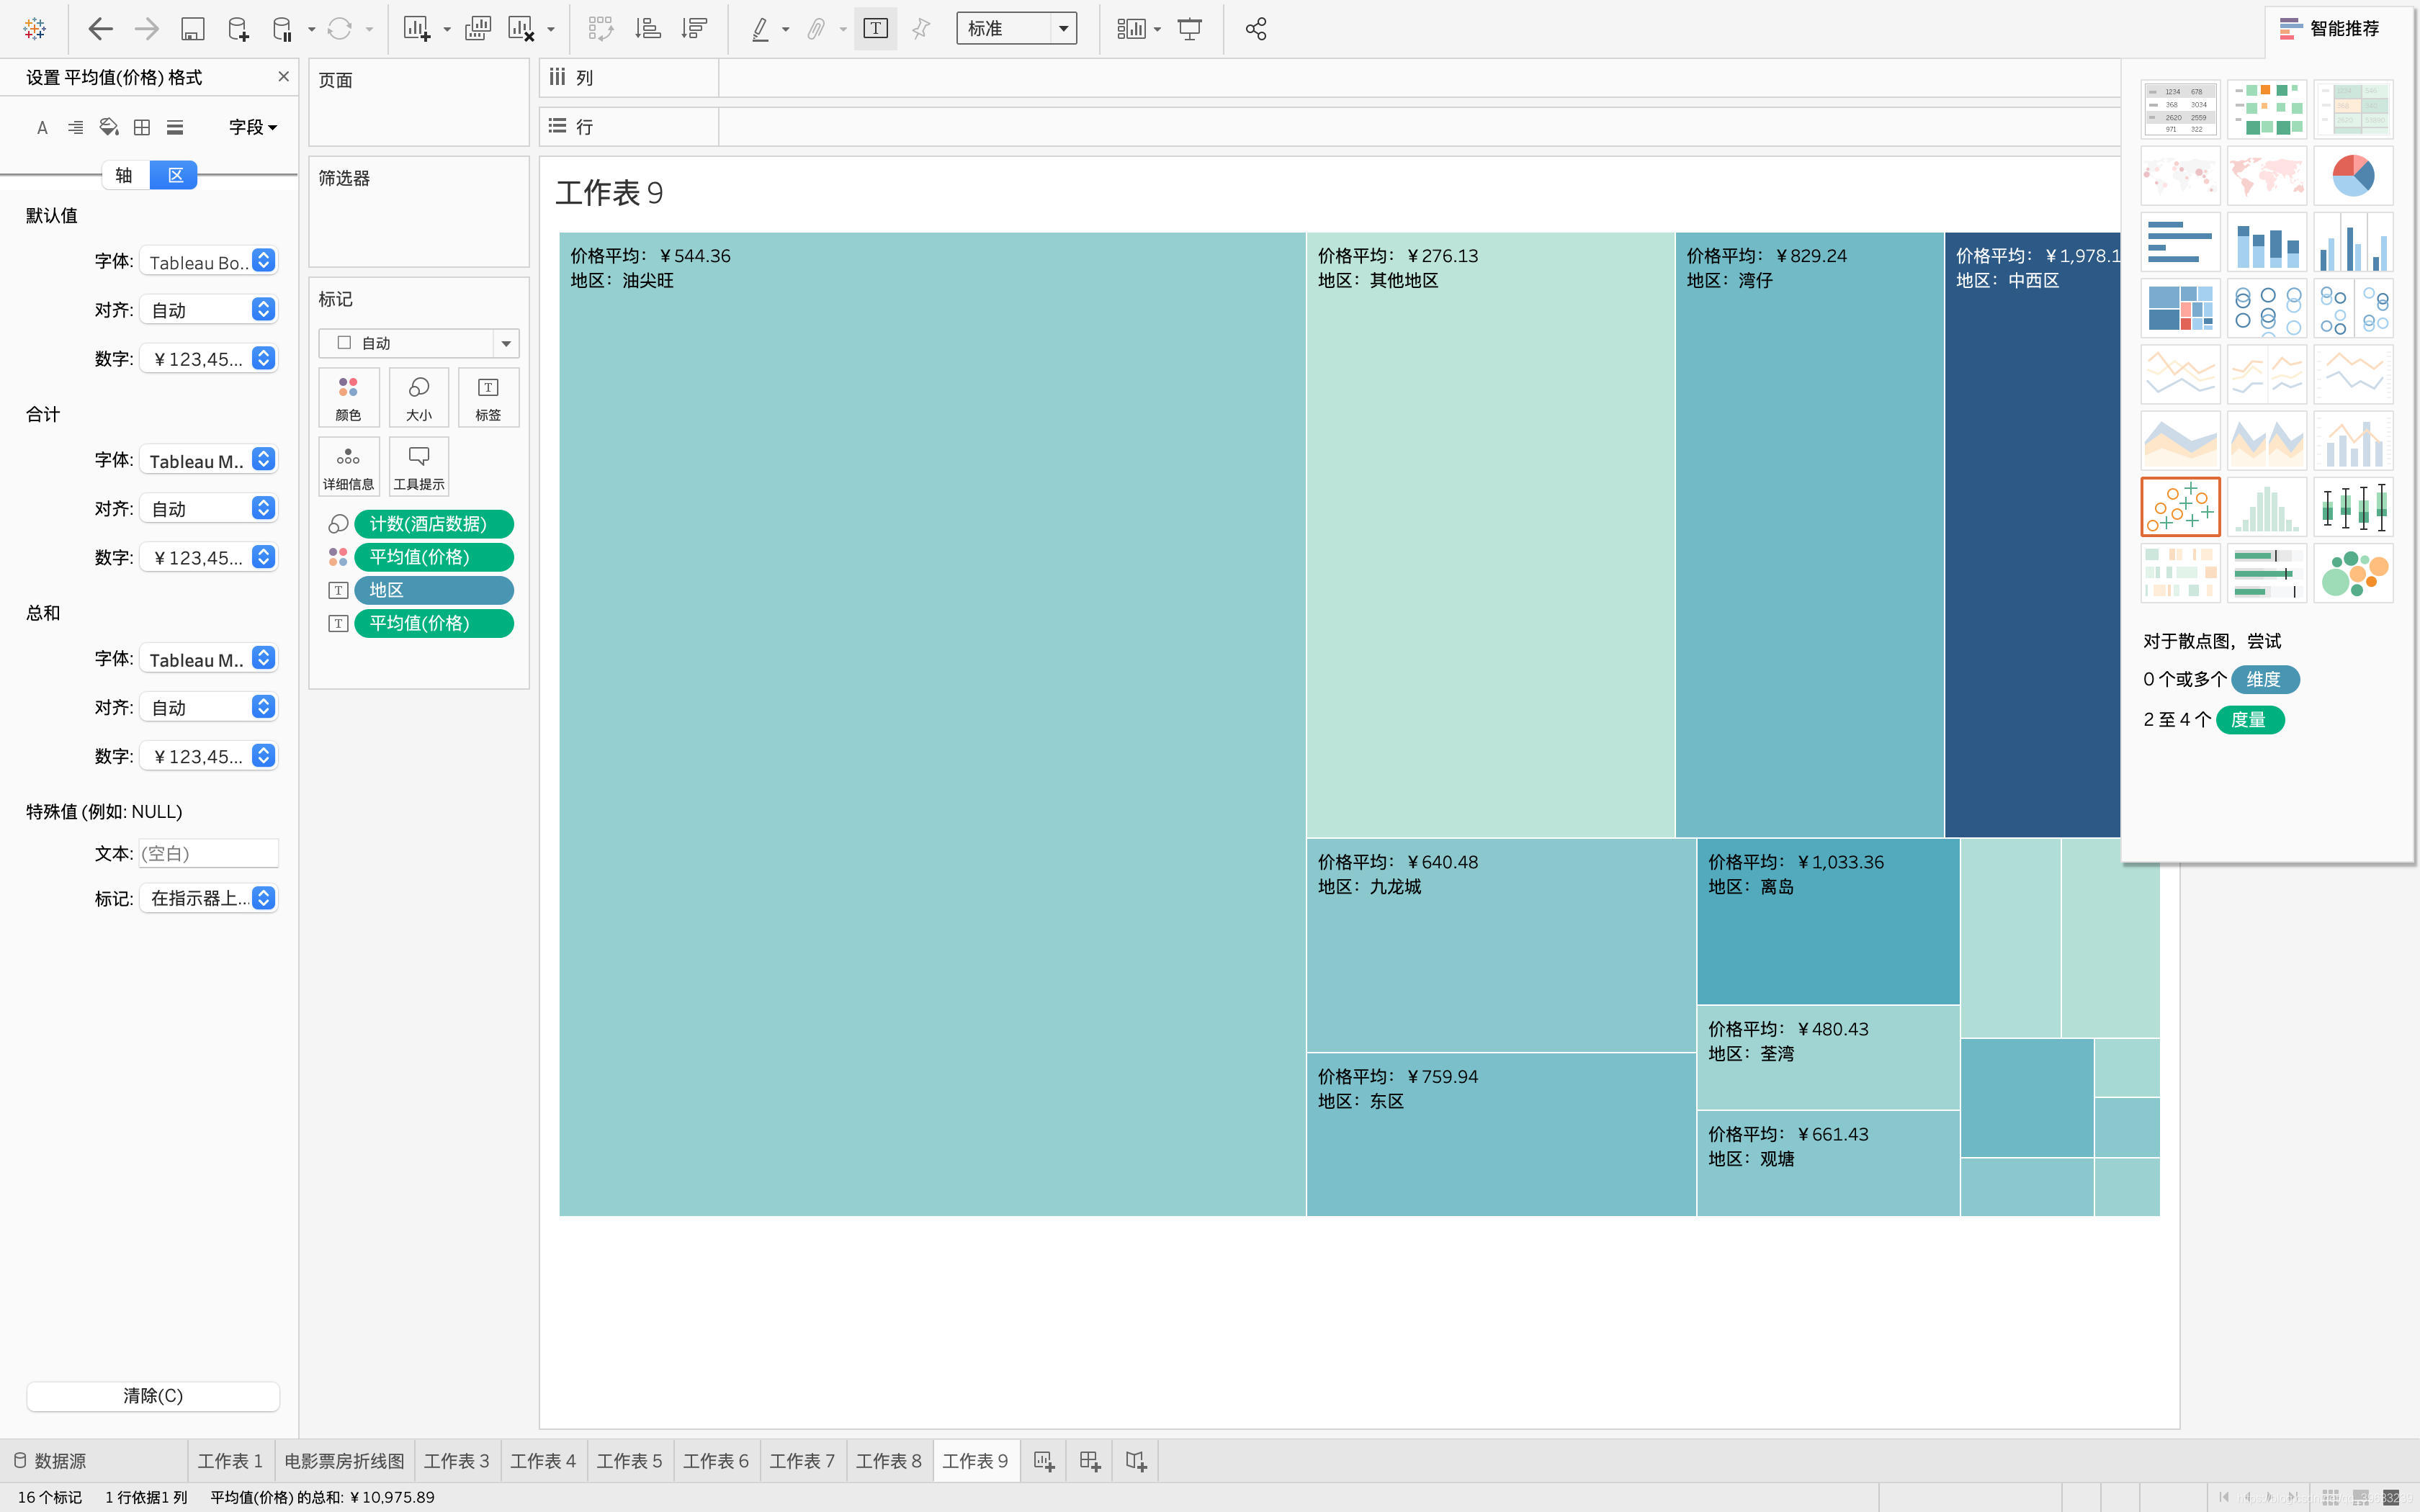
Task: Click the undo back arrow icon
Action: 100,29
